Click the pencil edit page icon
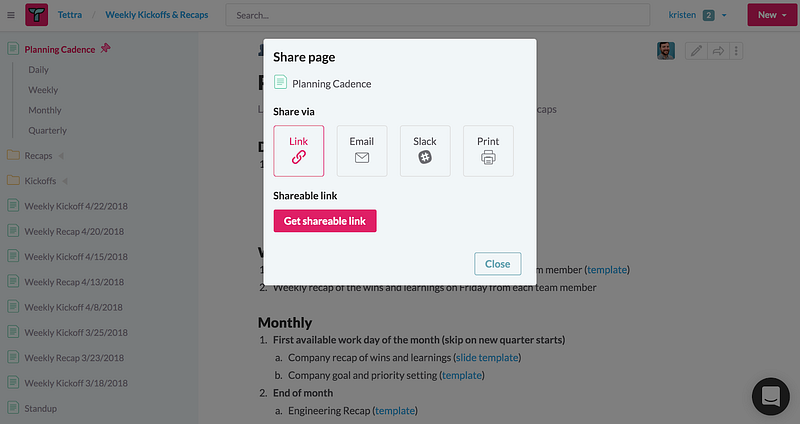 (696, 51)
